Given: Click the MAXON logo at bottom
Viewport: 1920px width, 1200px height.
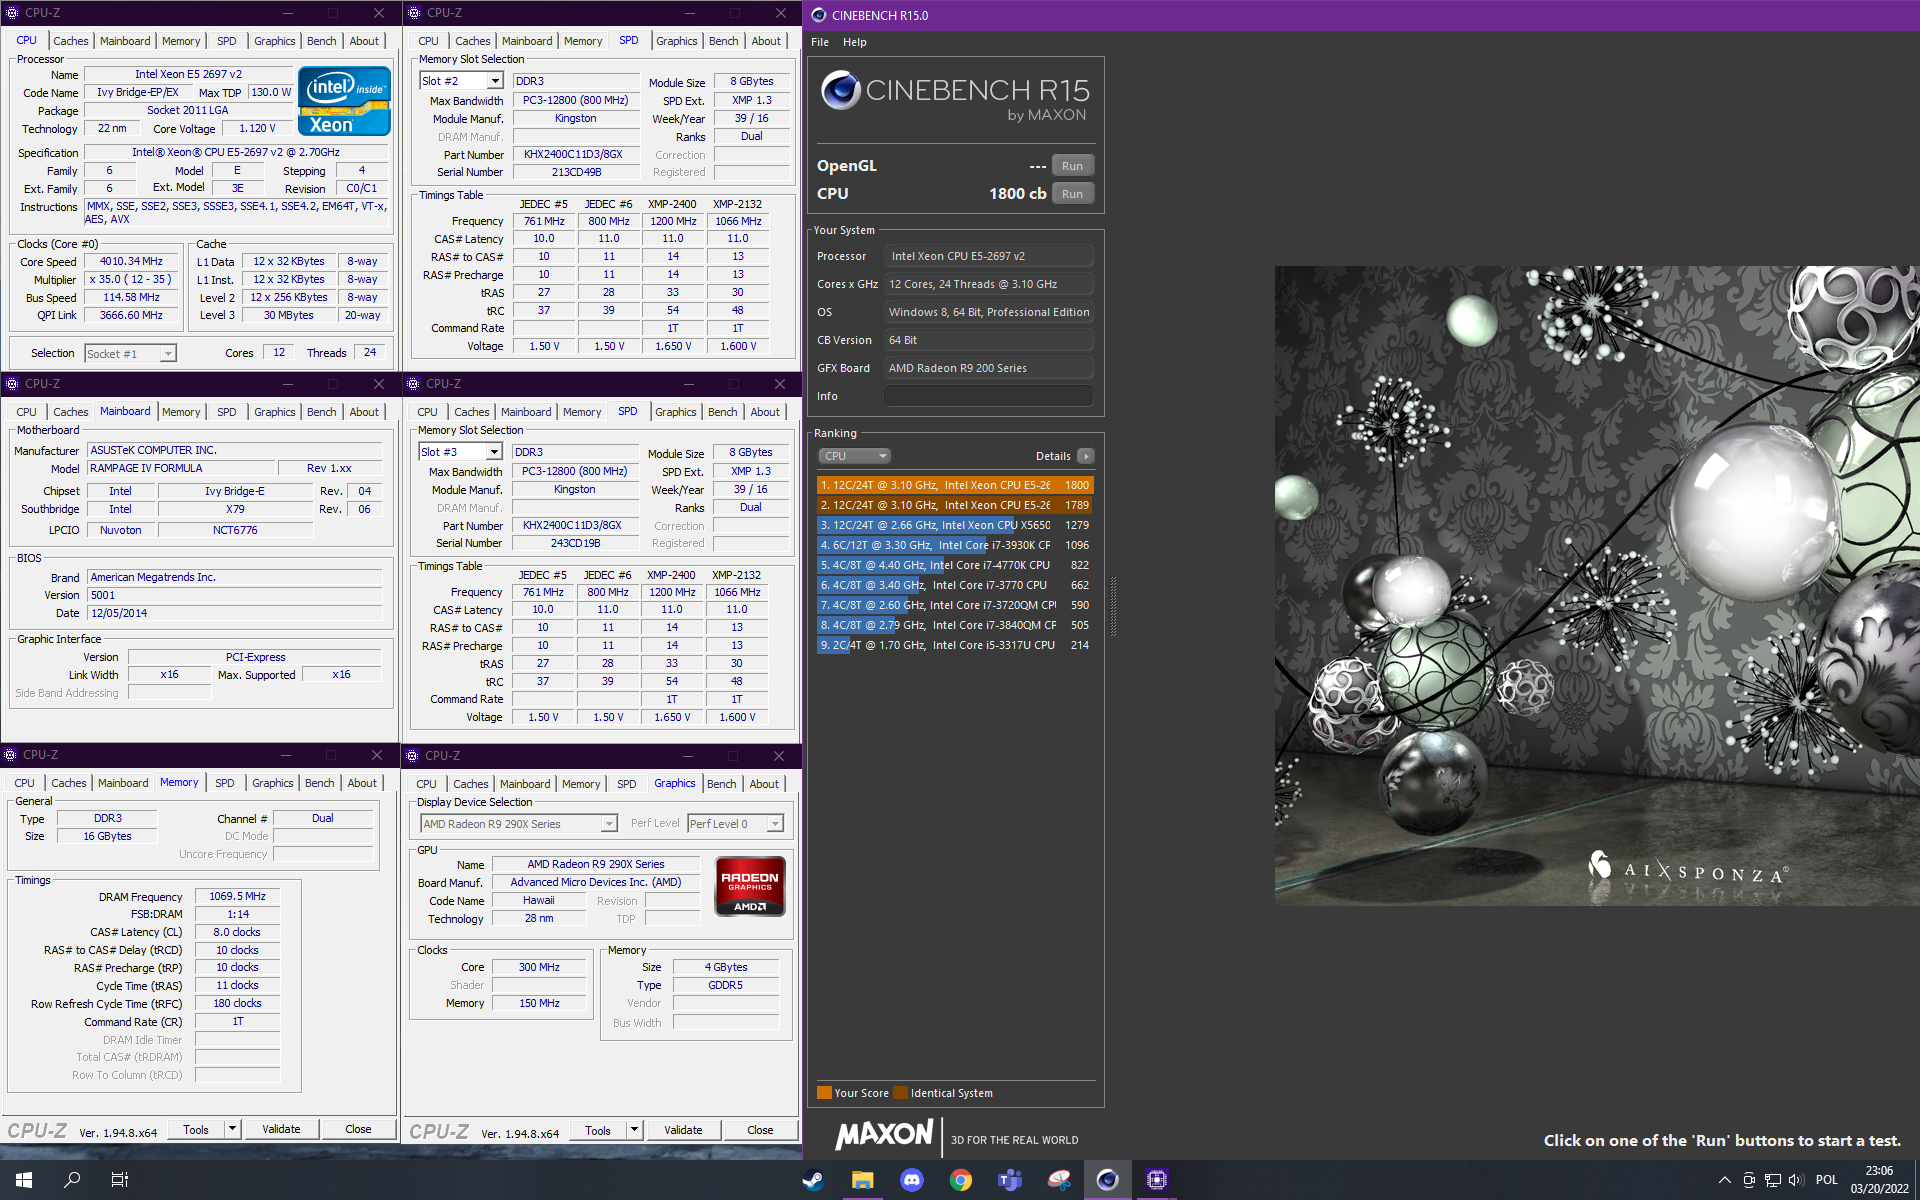Looking at the screenshot, I should [884, 1134].
